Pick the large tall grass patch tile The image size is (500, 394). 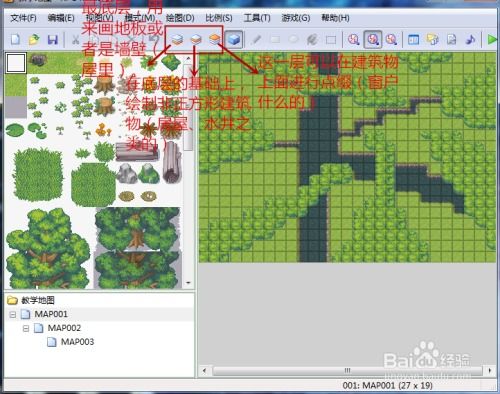(38, 174)
